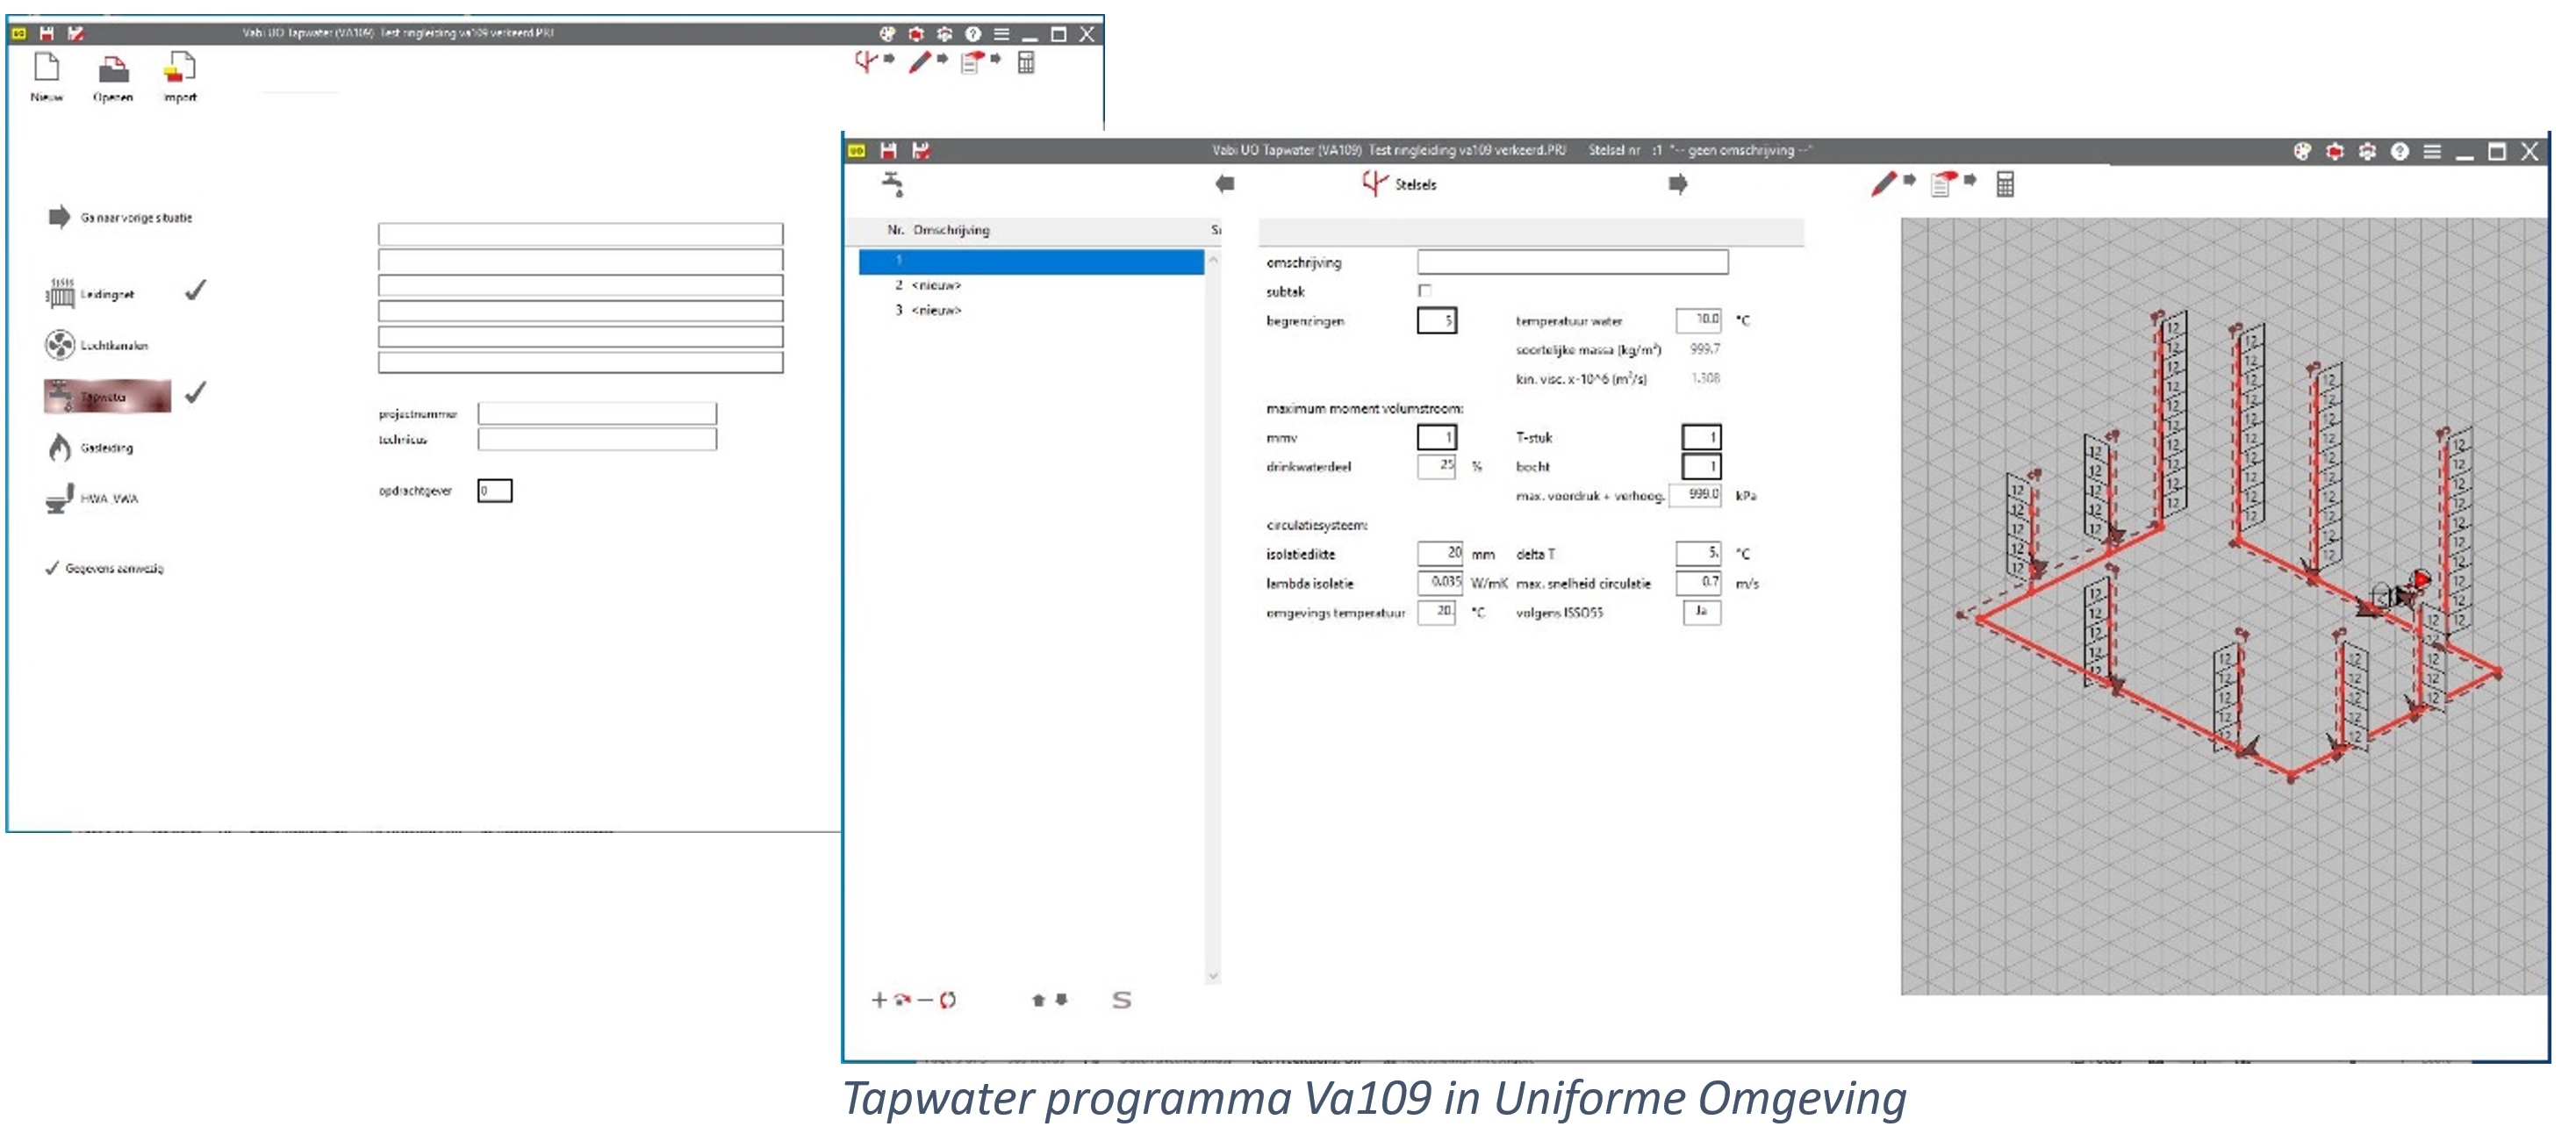This screenshot has height=1134, width=2576.
Task: Click the omschrijving input field
Action: pos(1571,262)
